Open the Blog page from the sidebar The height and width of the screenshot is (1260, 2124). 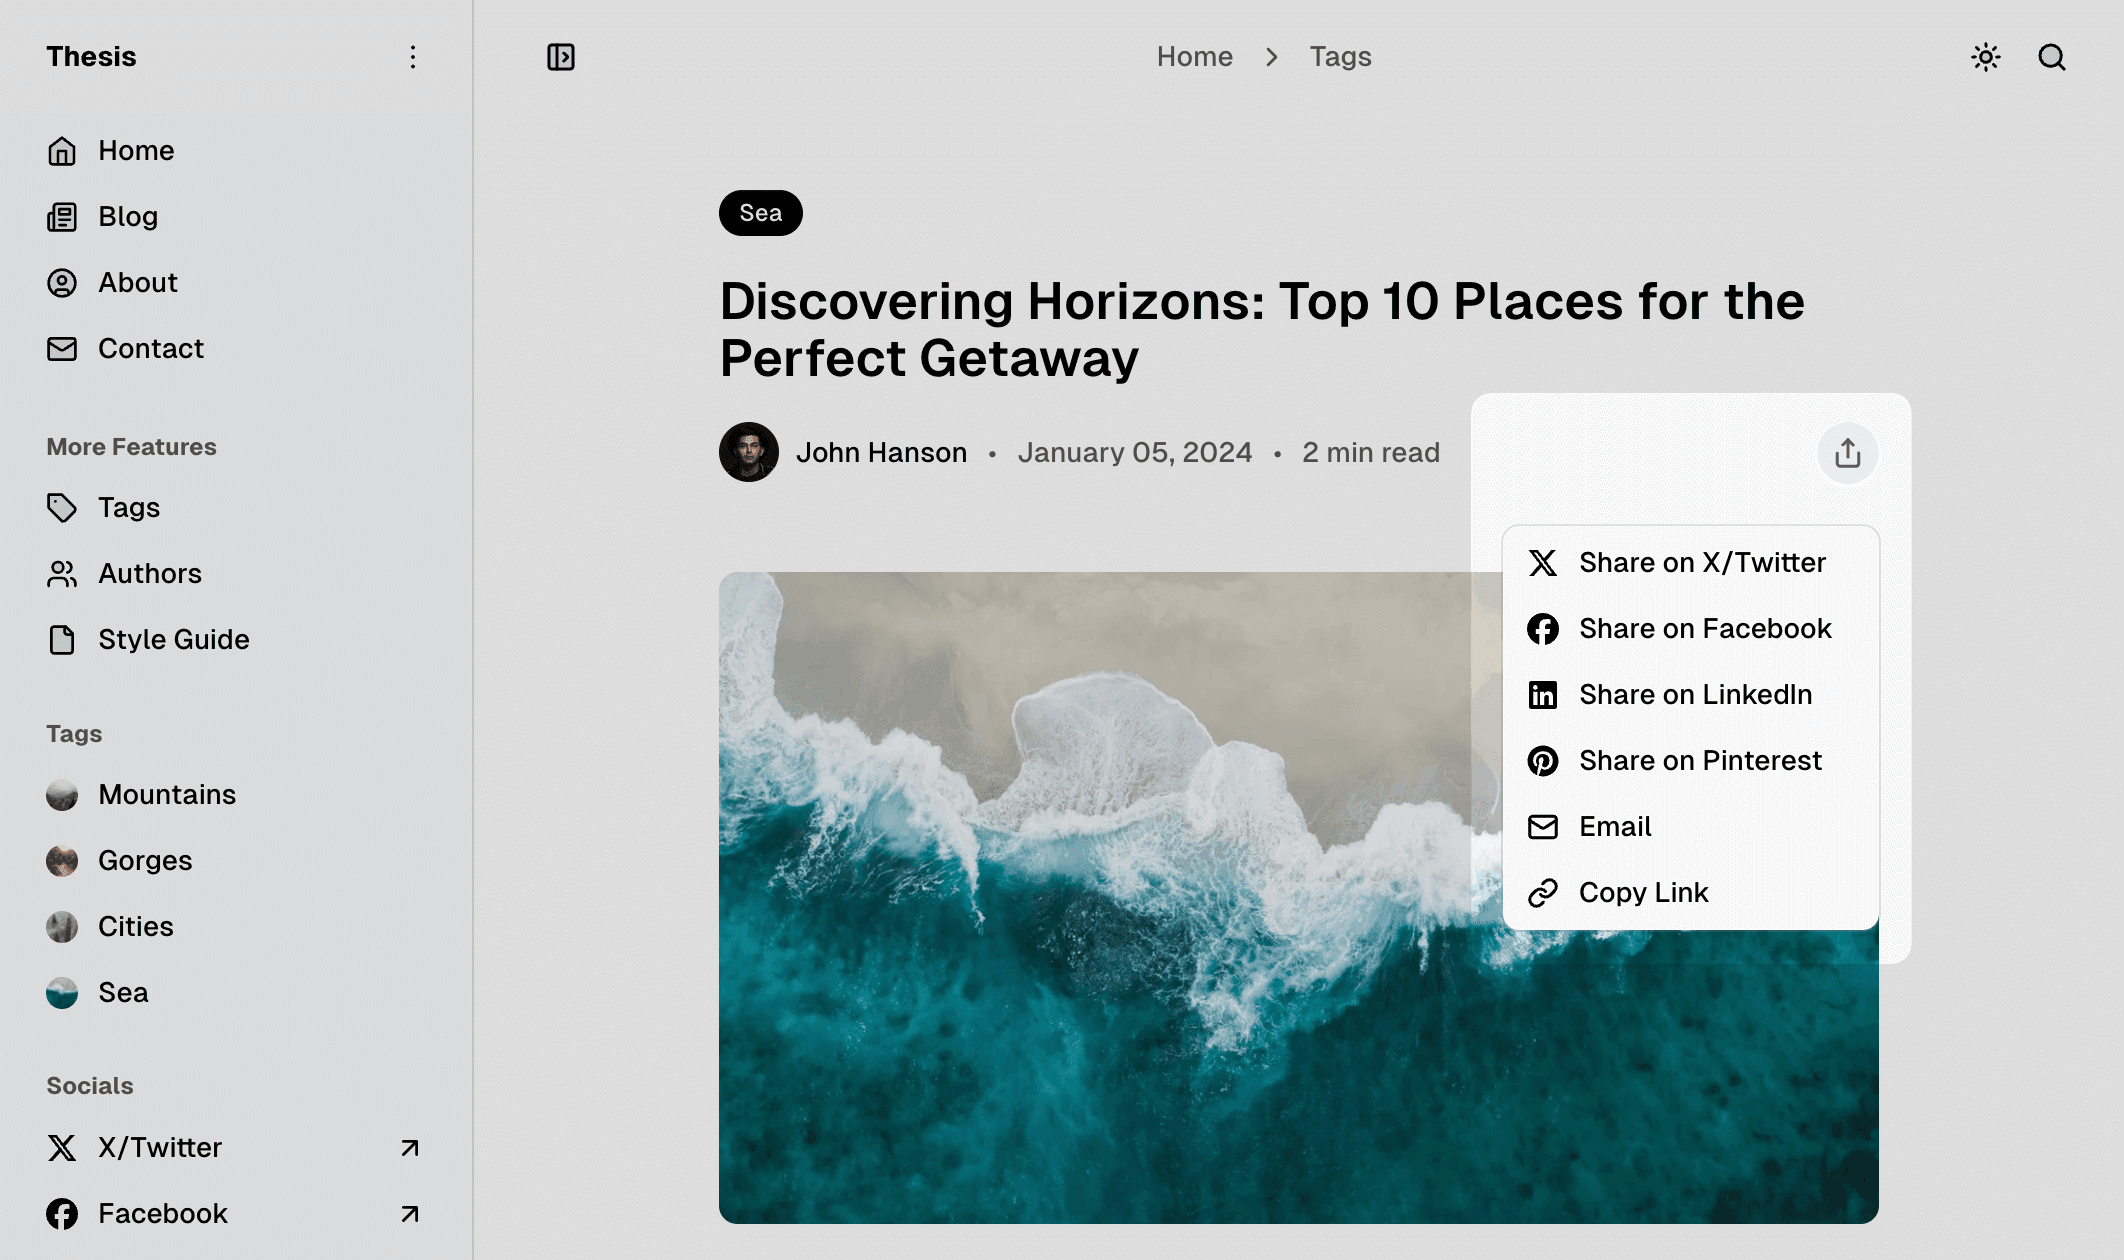(126, 216)
